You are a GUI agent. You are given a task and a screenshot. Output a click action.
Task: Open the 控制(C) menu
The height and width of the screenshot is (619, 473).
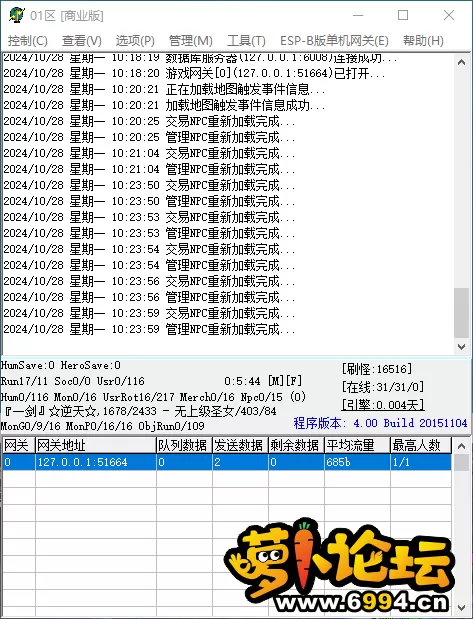(28, 41)
